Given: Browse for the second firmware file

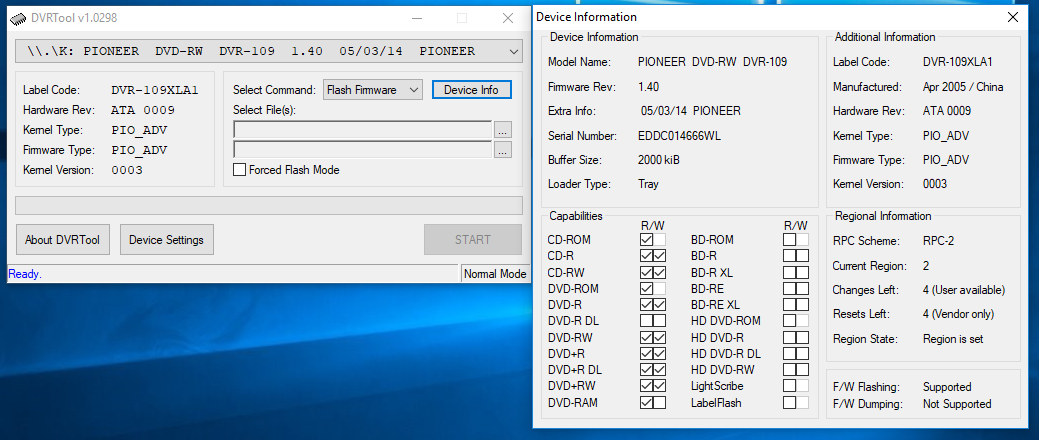Looking at the screenshot, I should tap(503, 150).
